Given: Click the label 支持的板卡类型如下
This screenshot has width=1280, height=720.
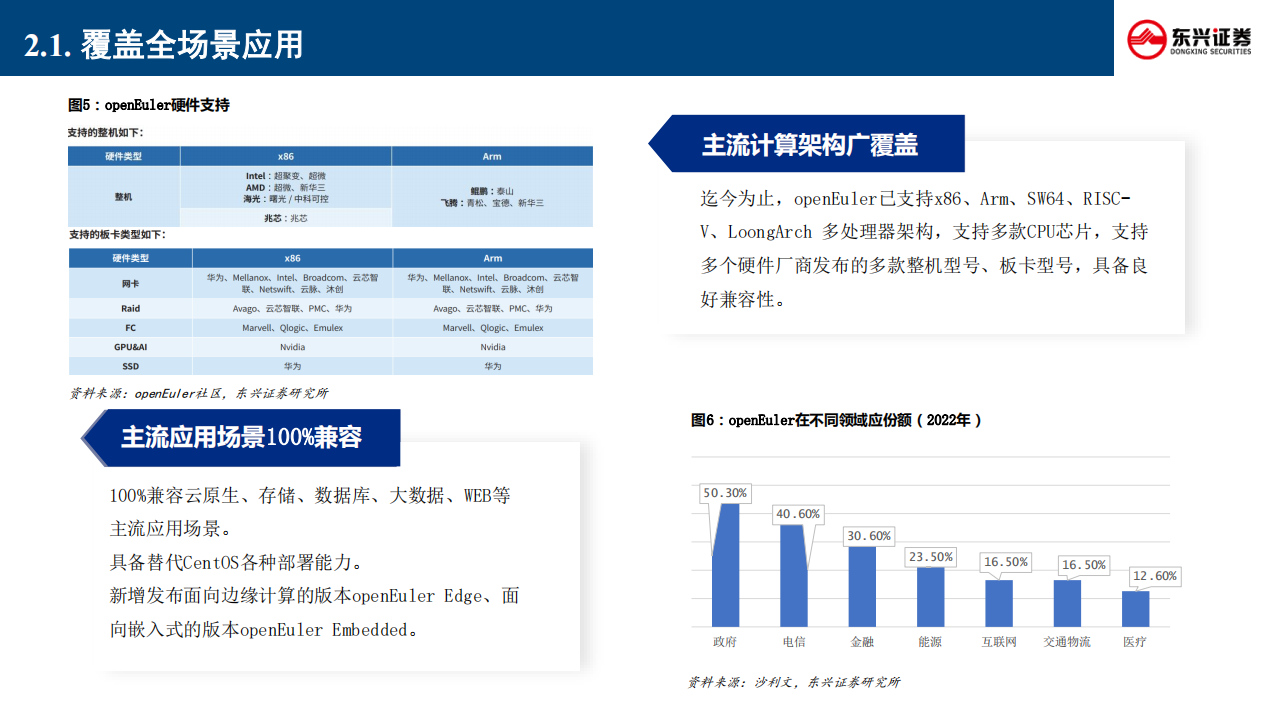Looking at the screenshot, I should click(116, 234).
